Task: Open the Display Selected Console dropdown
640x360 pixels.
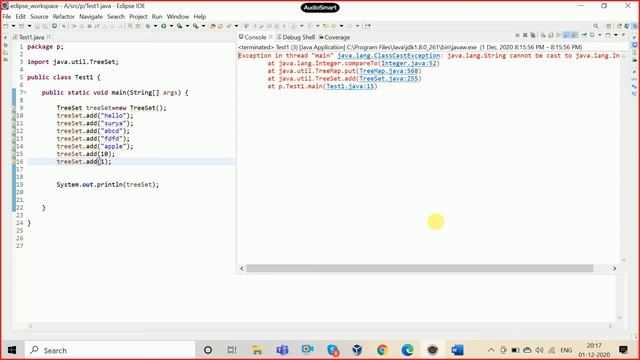Action: click(x=600, y=35)
